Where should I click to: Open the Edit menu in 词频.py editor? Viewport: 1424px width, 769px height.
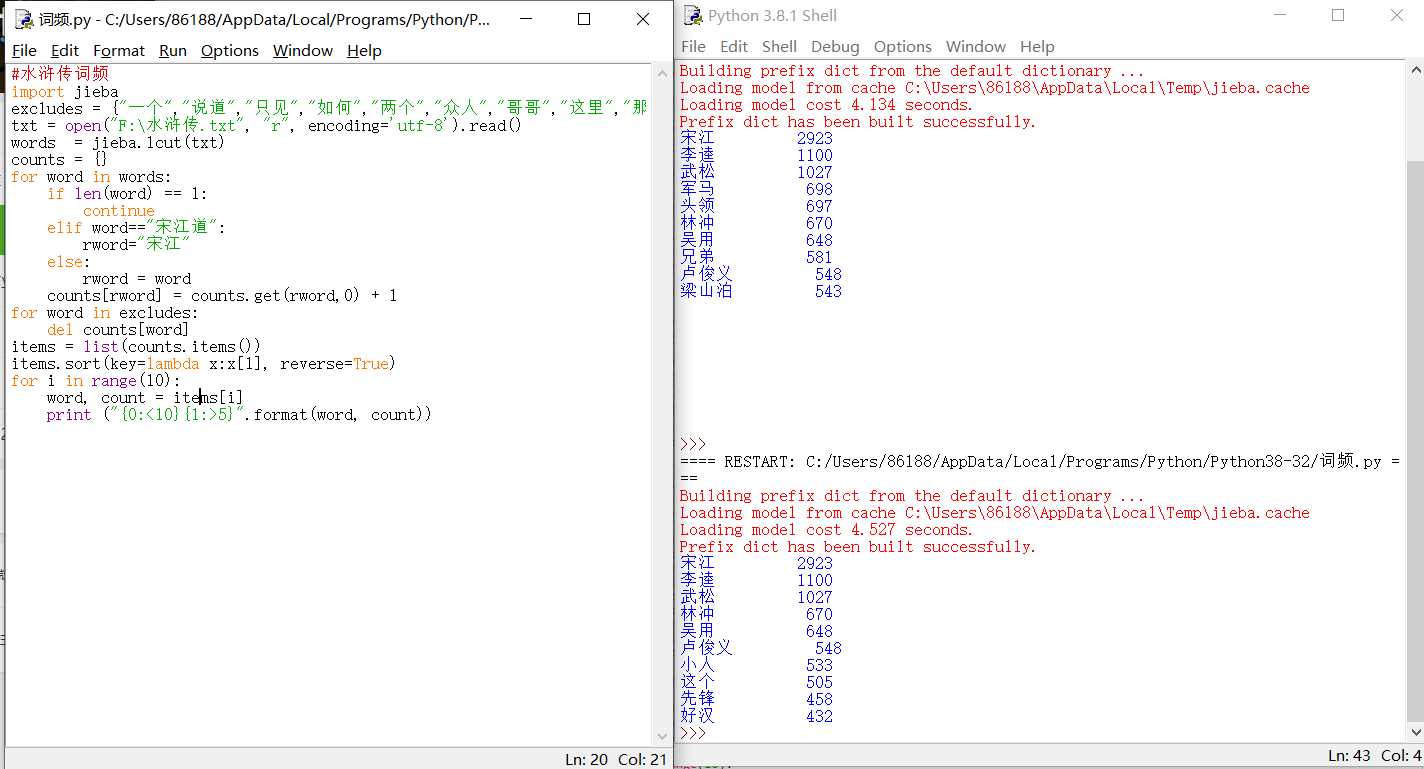tap(65, 50)
